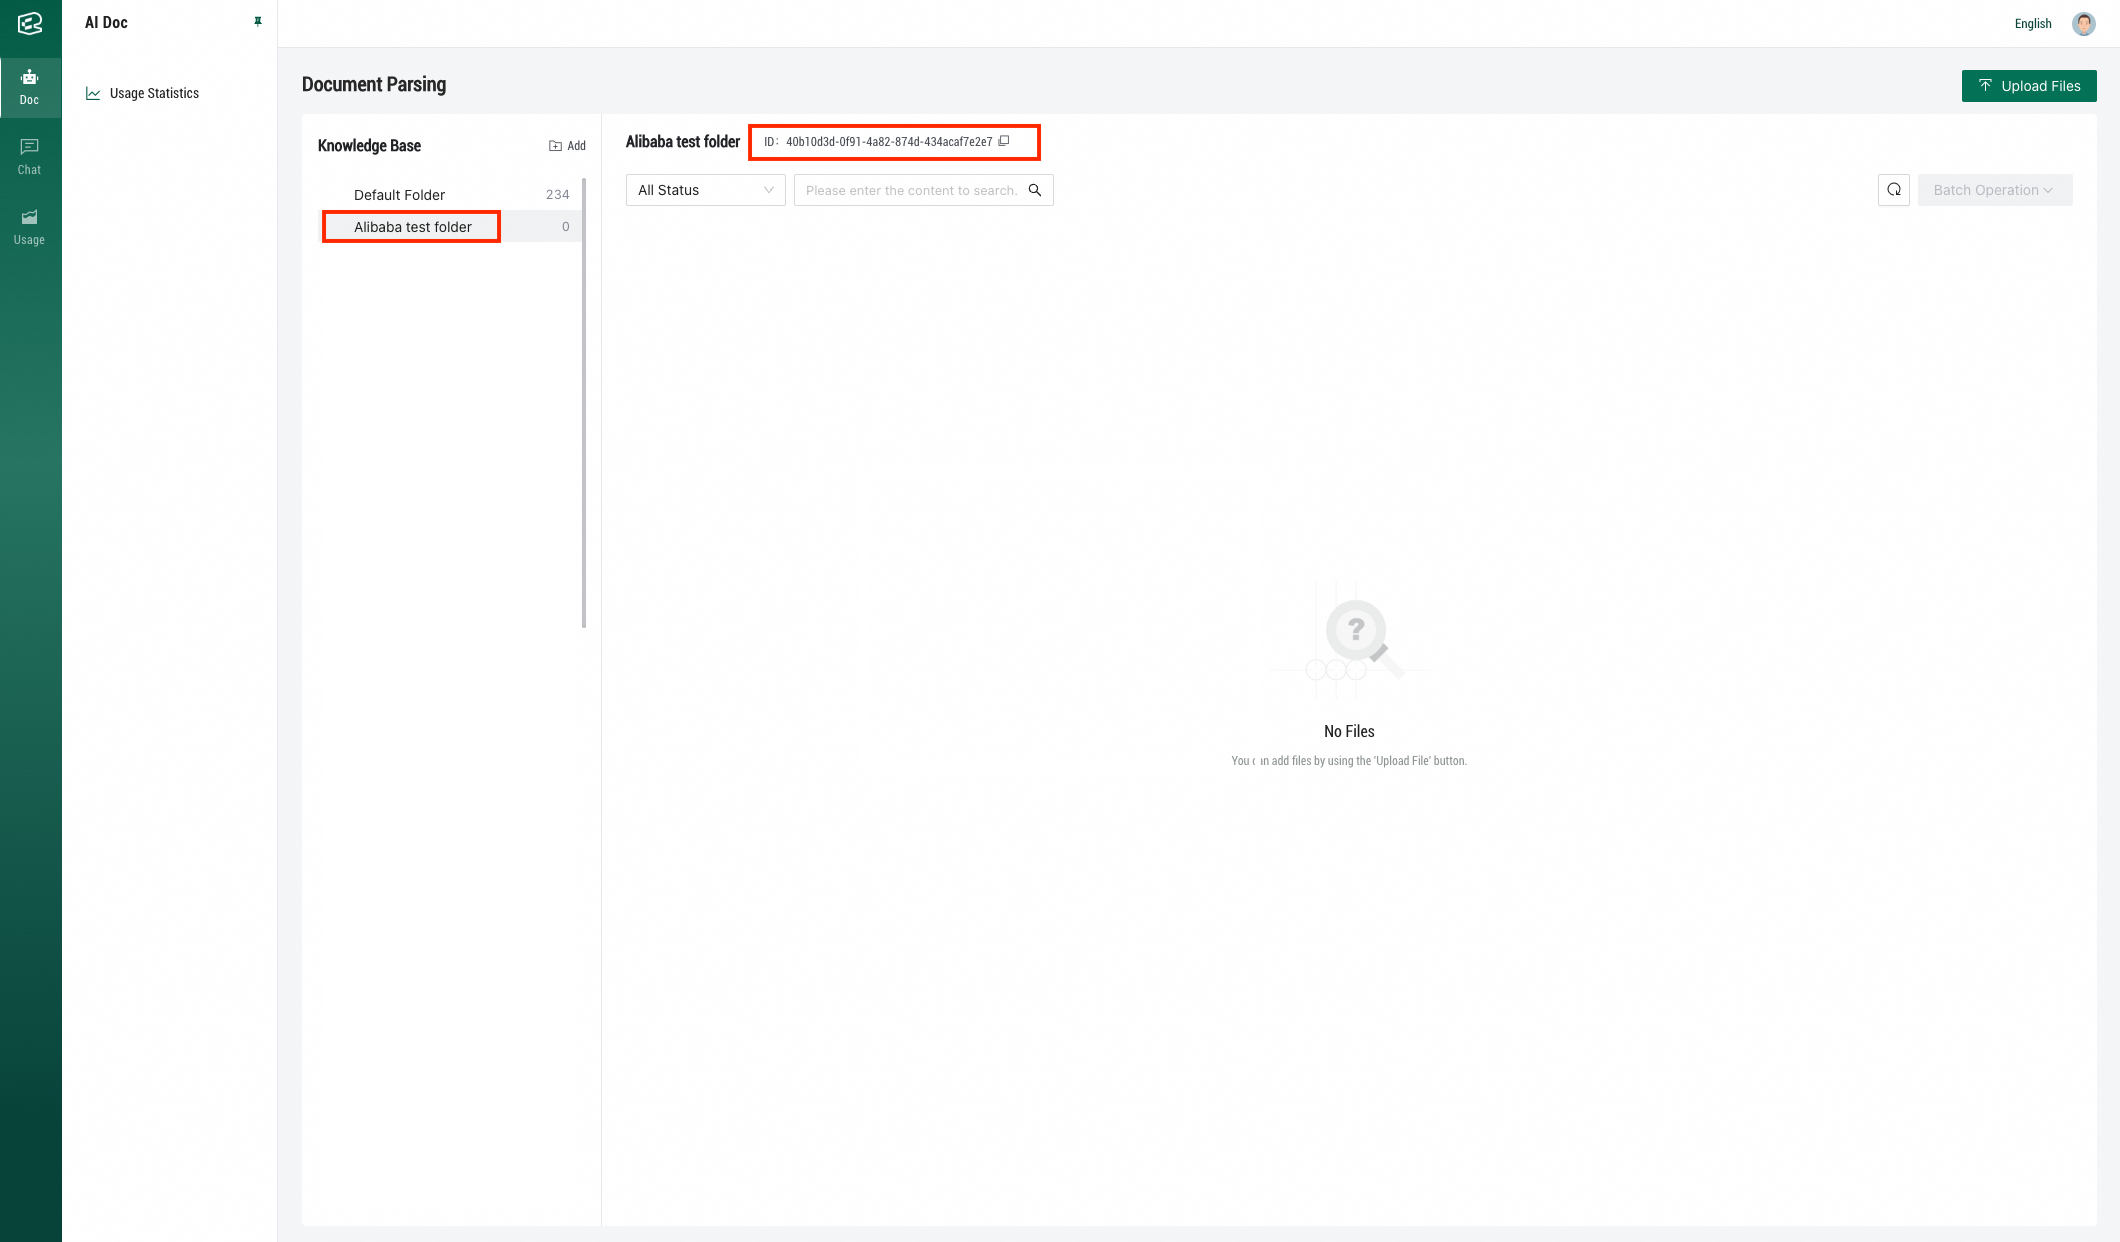Copy the folder ID using the copy icon

tap(1004, 141)
